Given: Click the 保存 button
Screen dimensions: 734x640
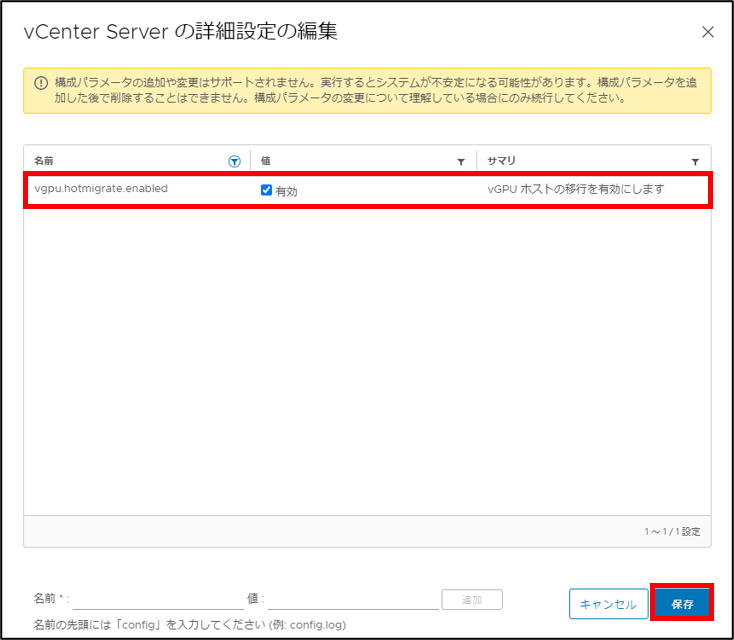Looking at the screenshot, I should coord(682,604).
